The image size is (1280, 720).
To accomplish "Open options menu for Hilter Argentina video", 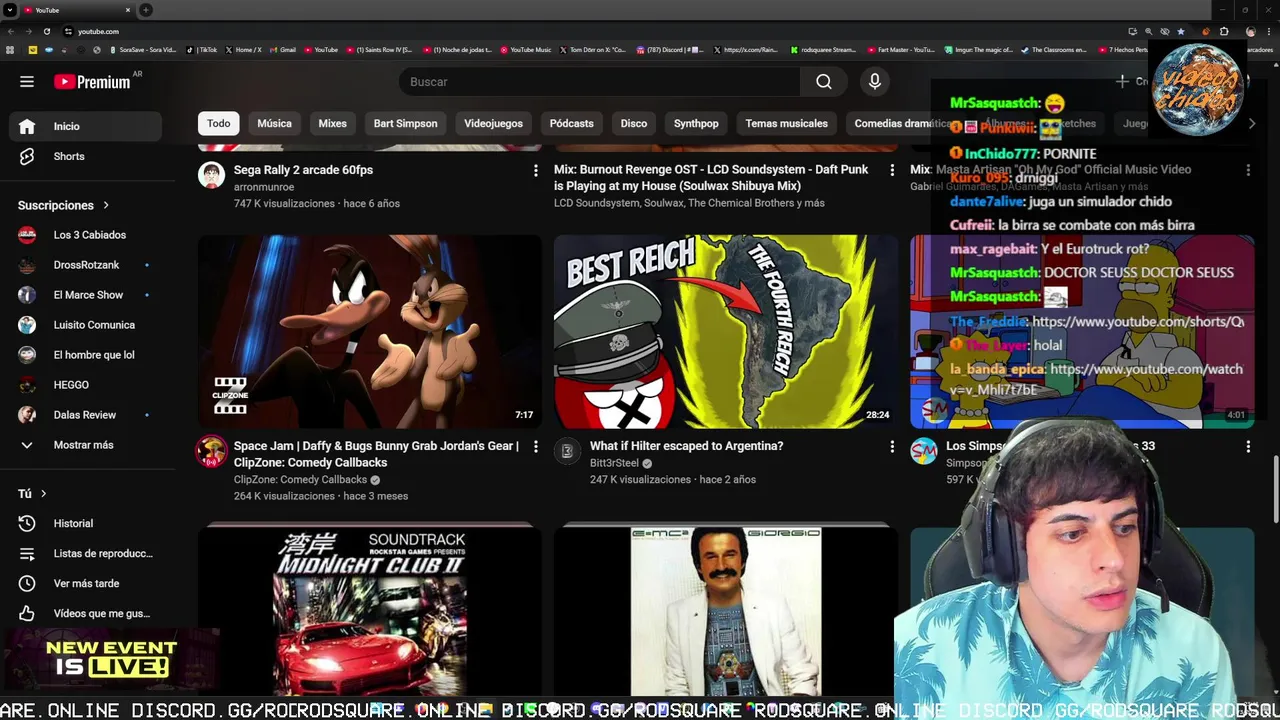I will click(x=892, y=447).
